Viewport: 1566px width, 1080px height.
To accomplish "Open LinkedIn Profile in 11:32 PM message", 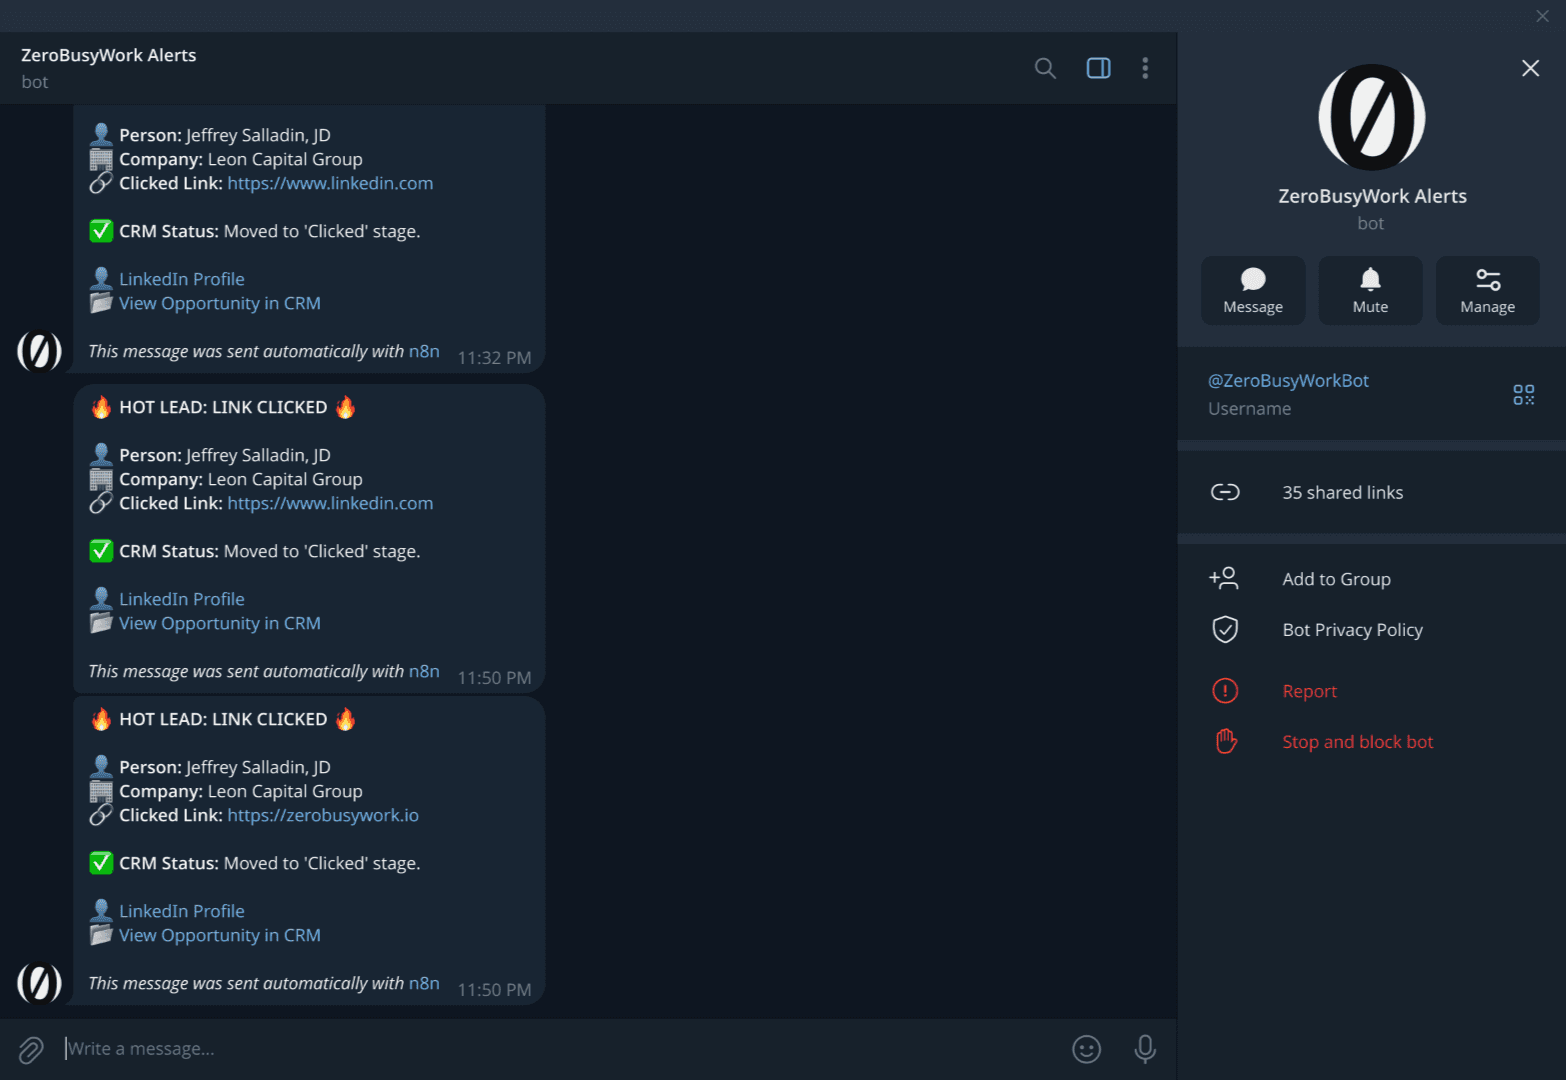I will tap(182, 279).
